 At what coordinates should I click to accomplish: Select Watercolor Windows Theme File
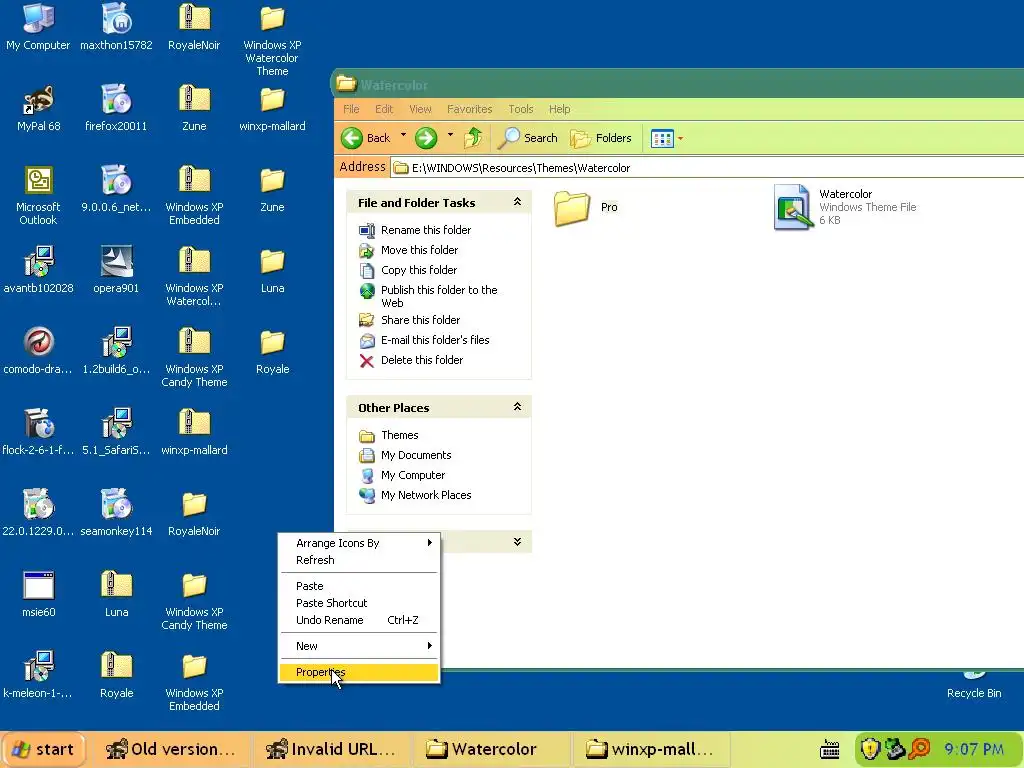tap(845, 207)
